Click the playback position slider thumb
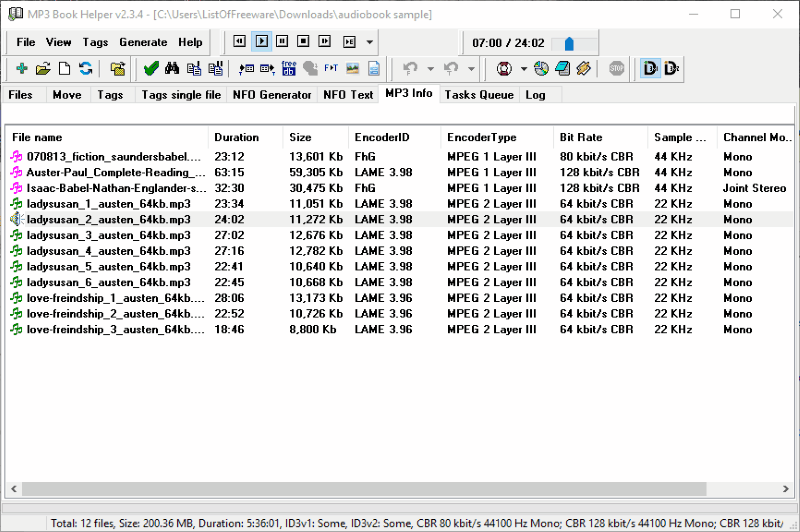Screen dimensions: 800x532 coord(569,44)
